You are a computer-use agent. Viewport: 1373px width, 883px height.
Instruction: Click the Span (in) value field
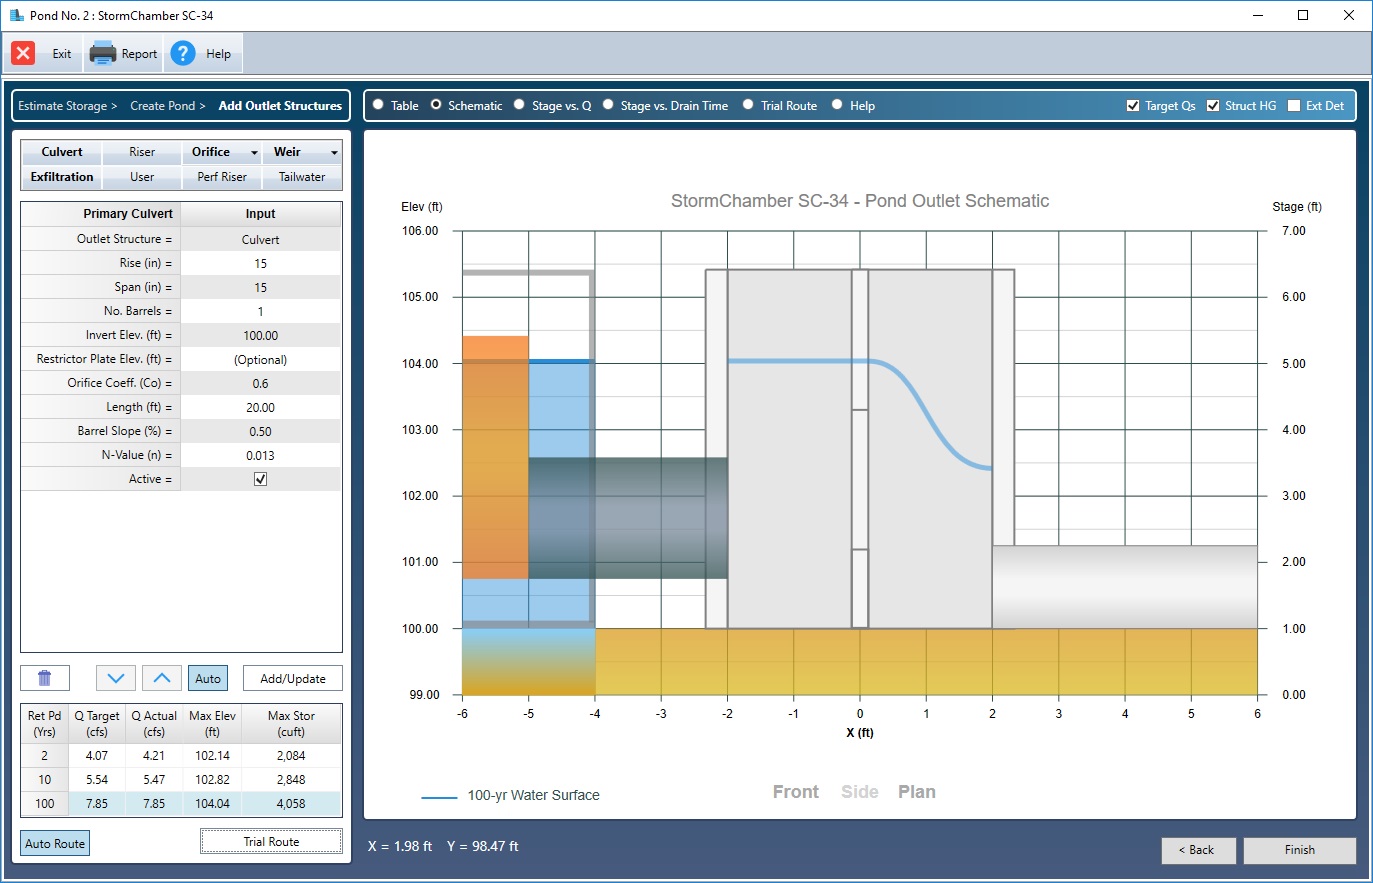tap(261, 287)
